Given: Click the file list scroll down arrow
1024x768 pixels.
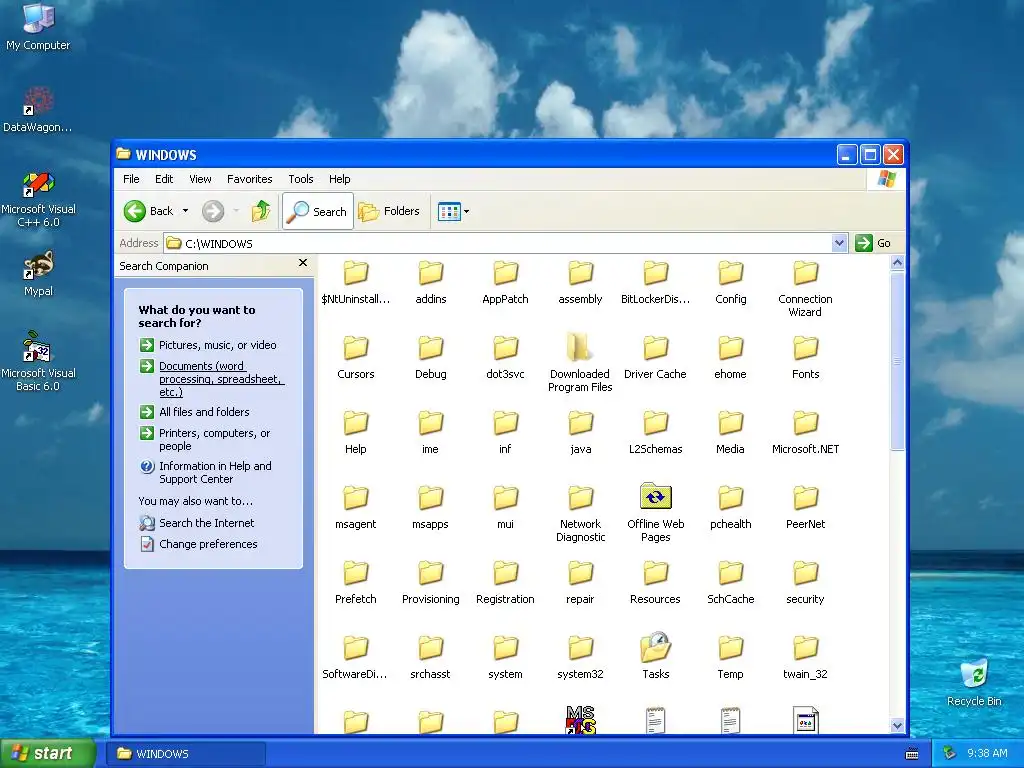Looking at the screenshot, I should click(897, 726).
